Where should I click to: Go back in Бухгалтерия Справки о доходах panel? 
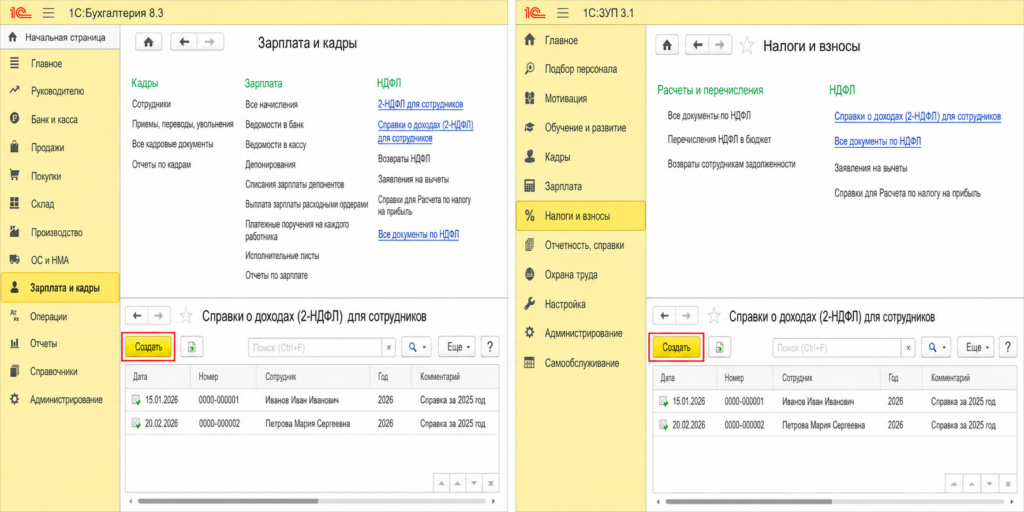(136, 315)
